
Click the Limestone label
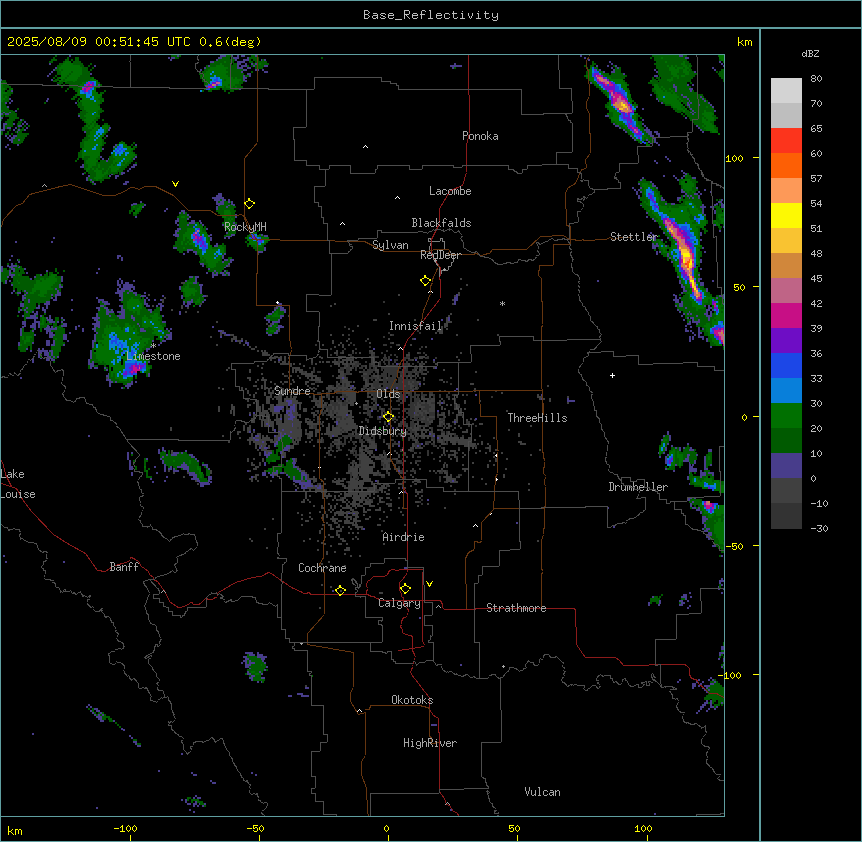153,356
